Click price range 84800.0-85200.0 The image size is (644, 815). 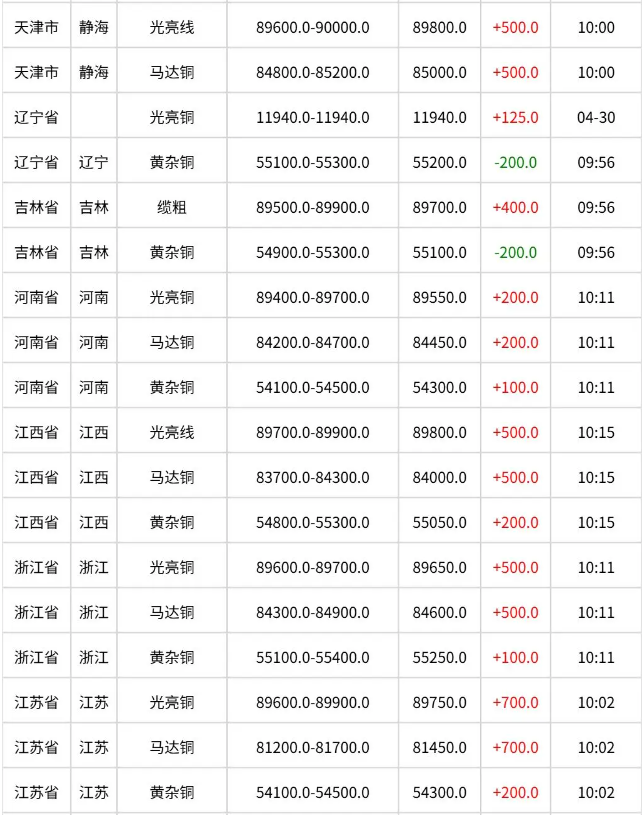[x=312, y=73]
